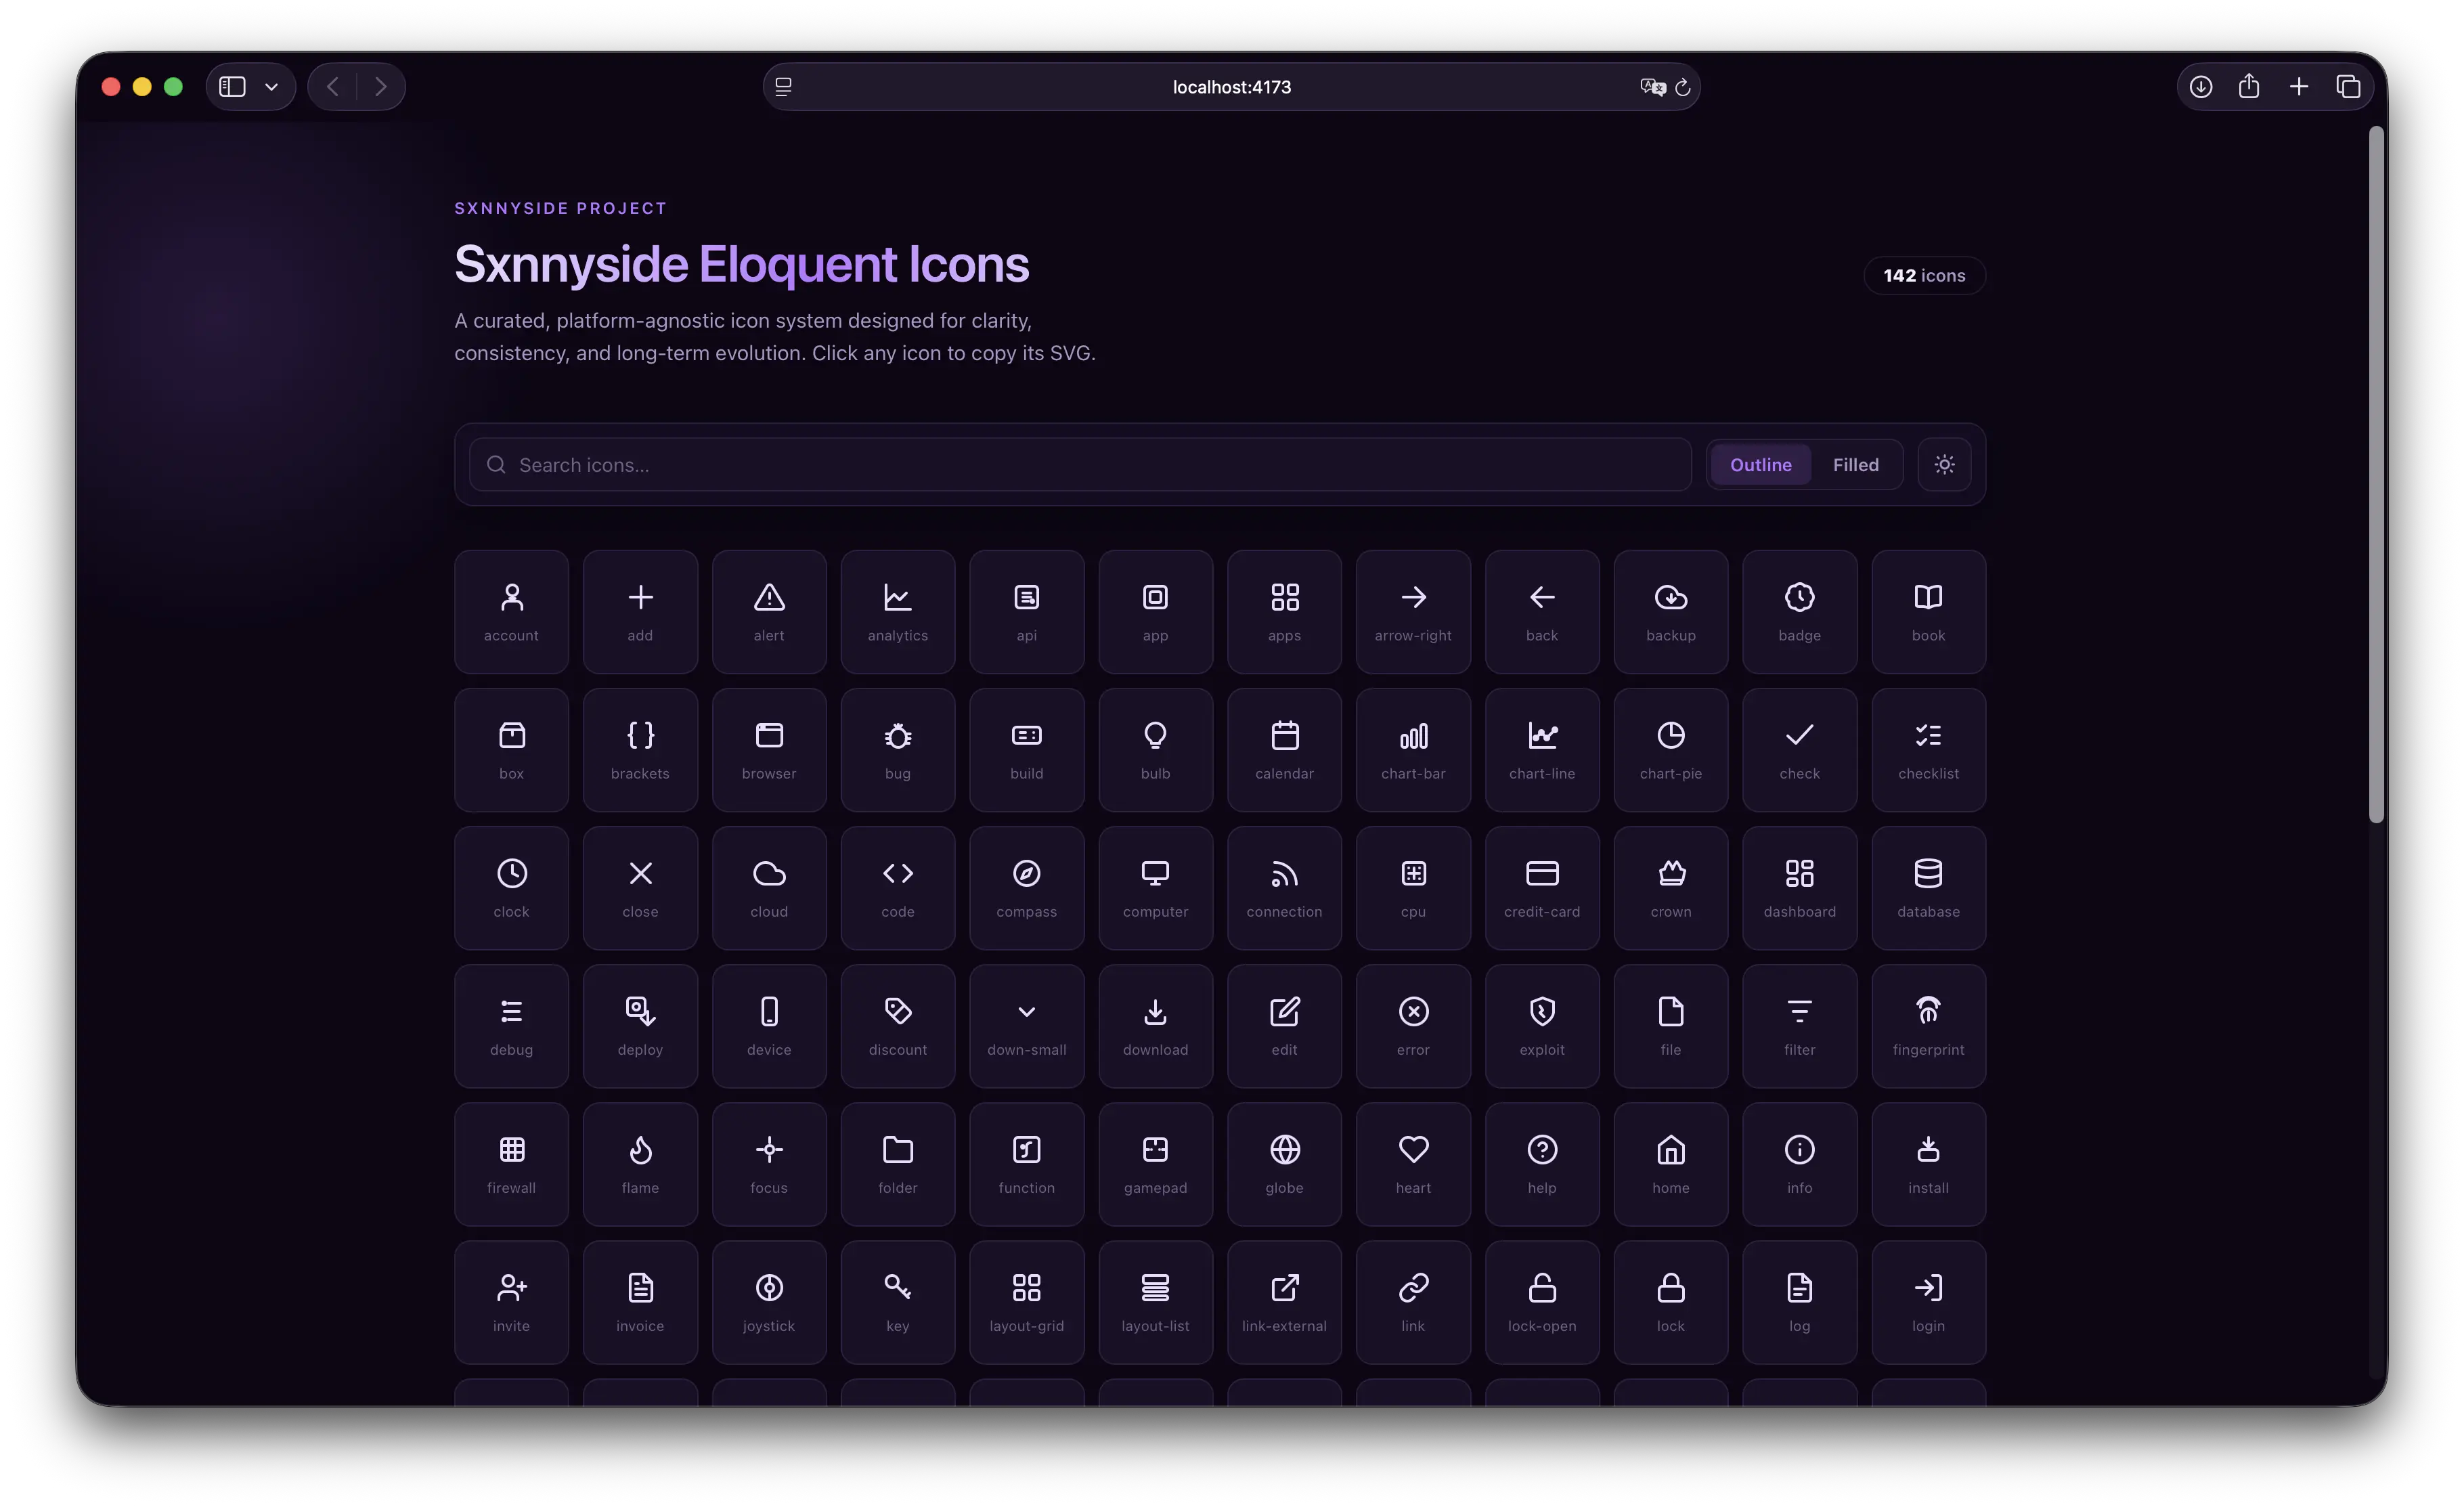2464x1507 pixels.
Task: Click the invoice icon card
Action: tap(640, 1301)
